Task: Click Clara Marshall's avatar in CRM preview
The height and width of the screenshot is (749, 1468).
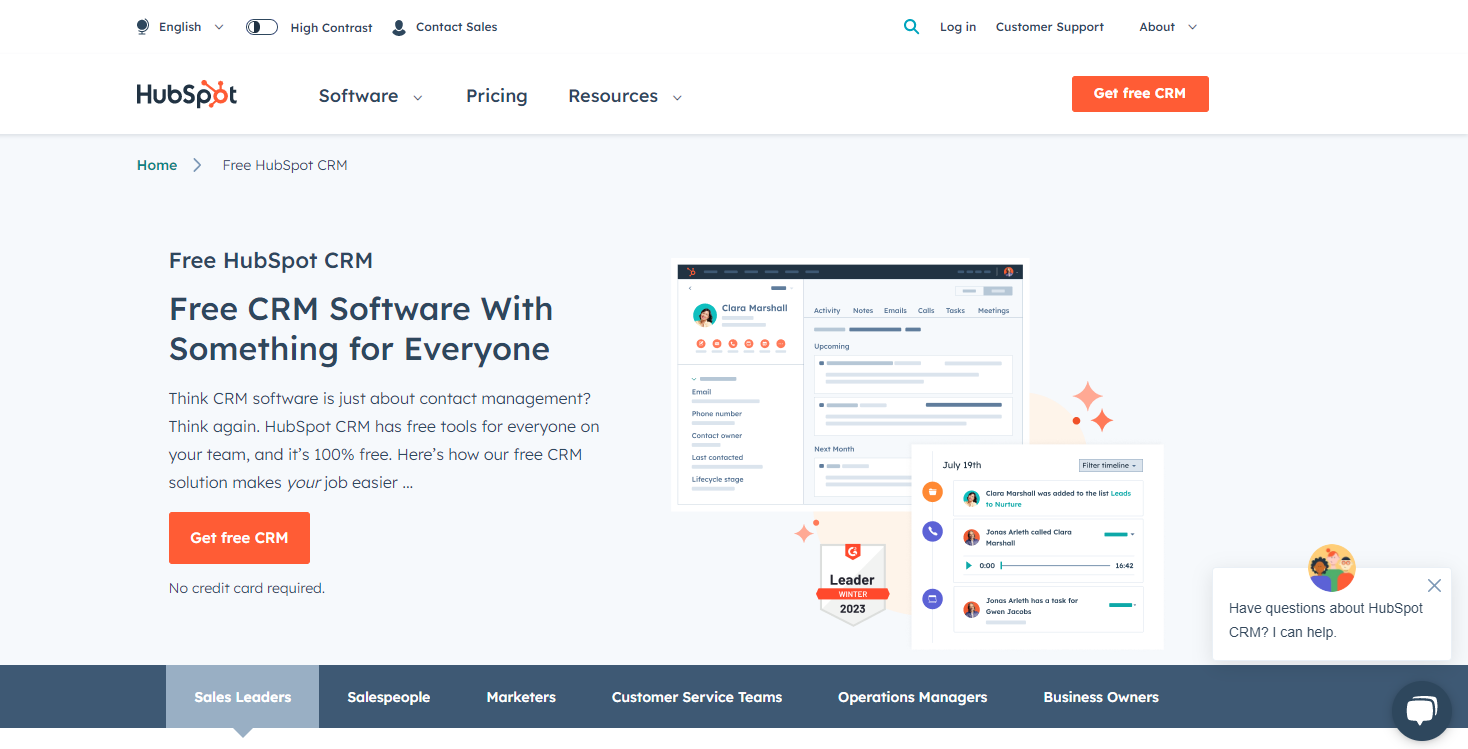Action: pyautogui.click(x=705, y=315)
